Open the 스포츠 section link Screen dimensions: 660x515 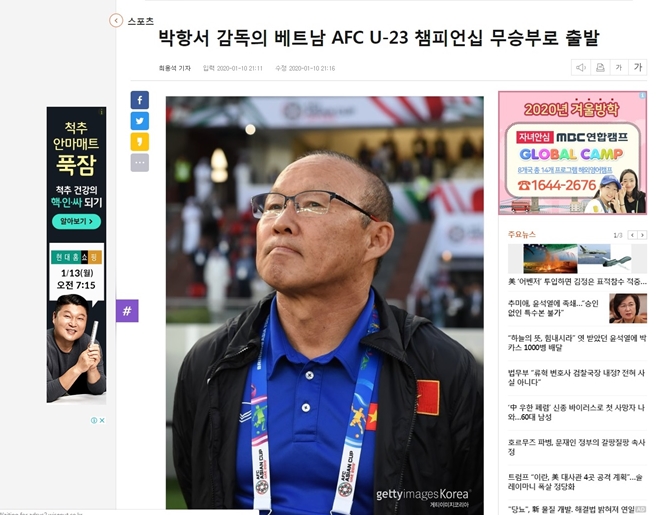point(141,21)
